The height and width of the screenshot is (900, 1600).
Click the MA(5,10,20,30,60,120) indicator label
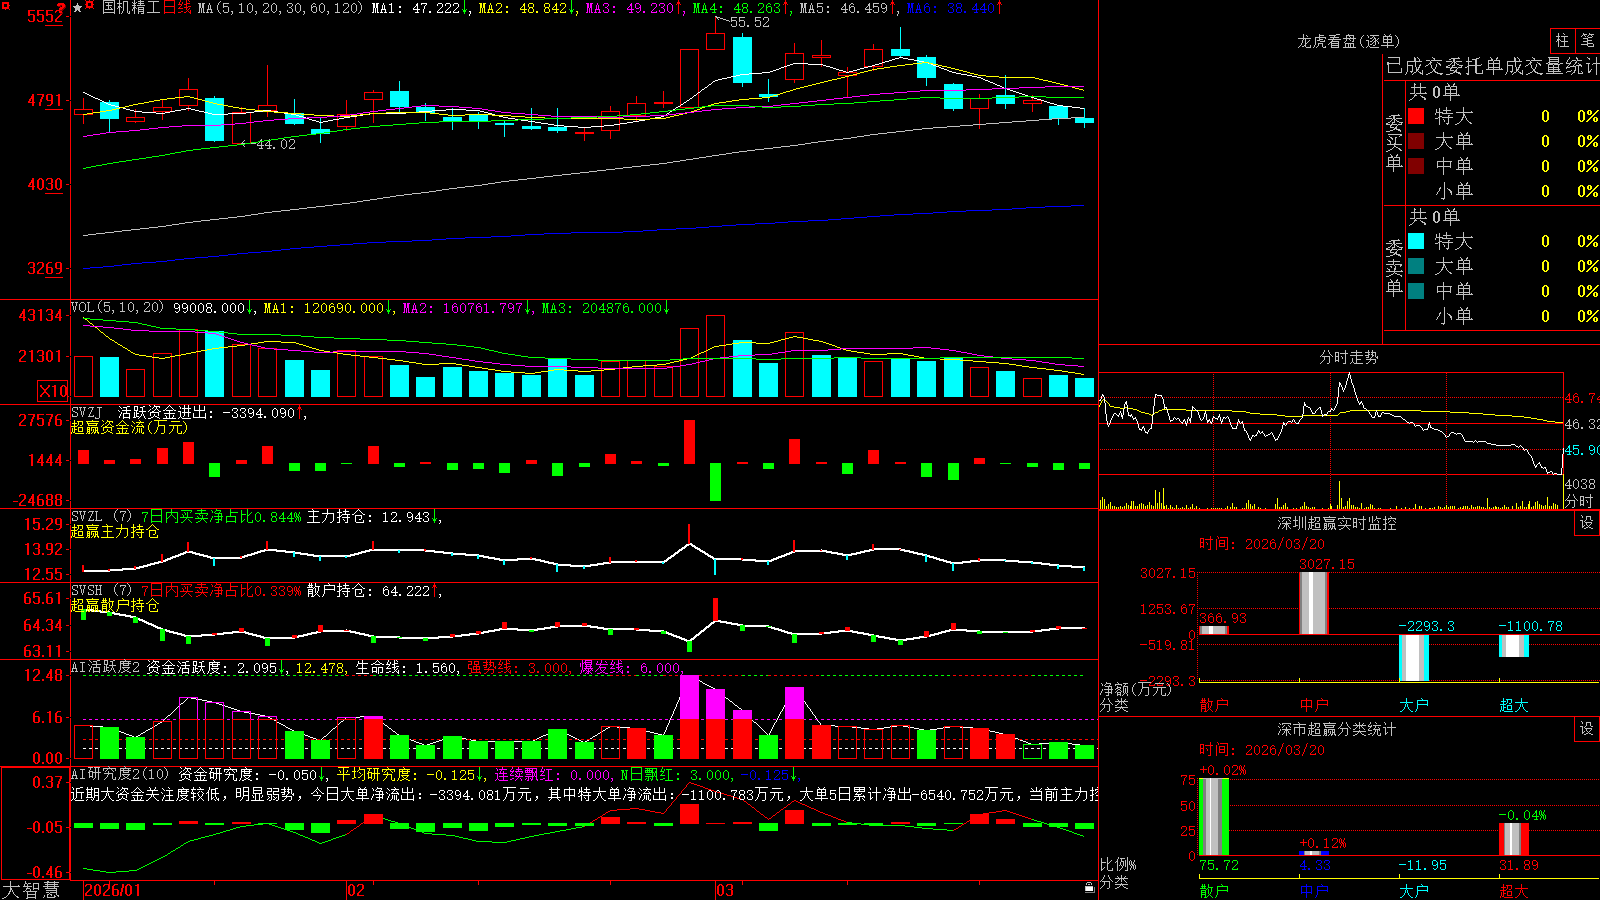point(281,8)
